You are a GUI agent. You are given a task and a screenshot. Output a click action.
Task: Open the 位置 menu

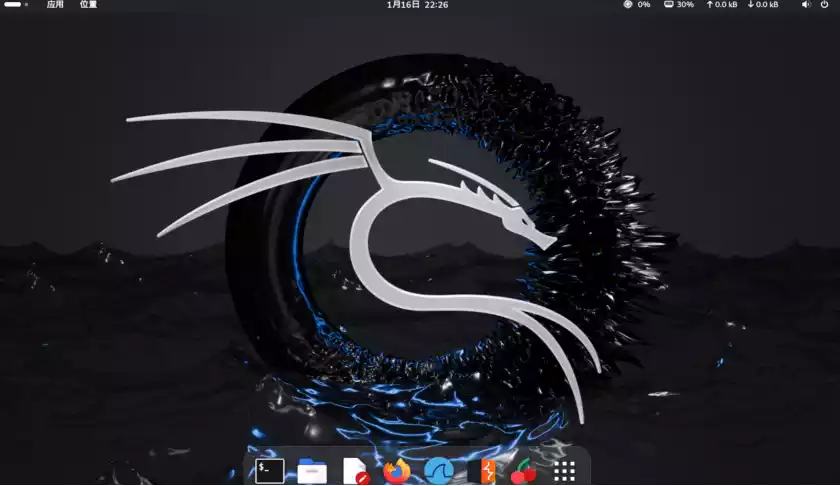click(x=88, y=4)
